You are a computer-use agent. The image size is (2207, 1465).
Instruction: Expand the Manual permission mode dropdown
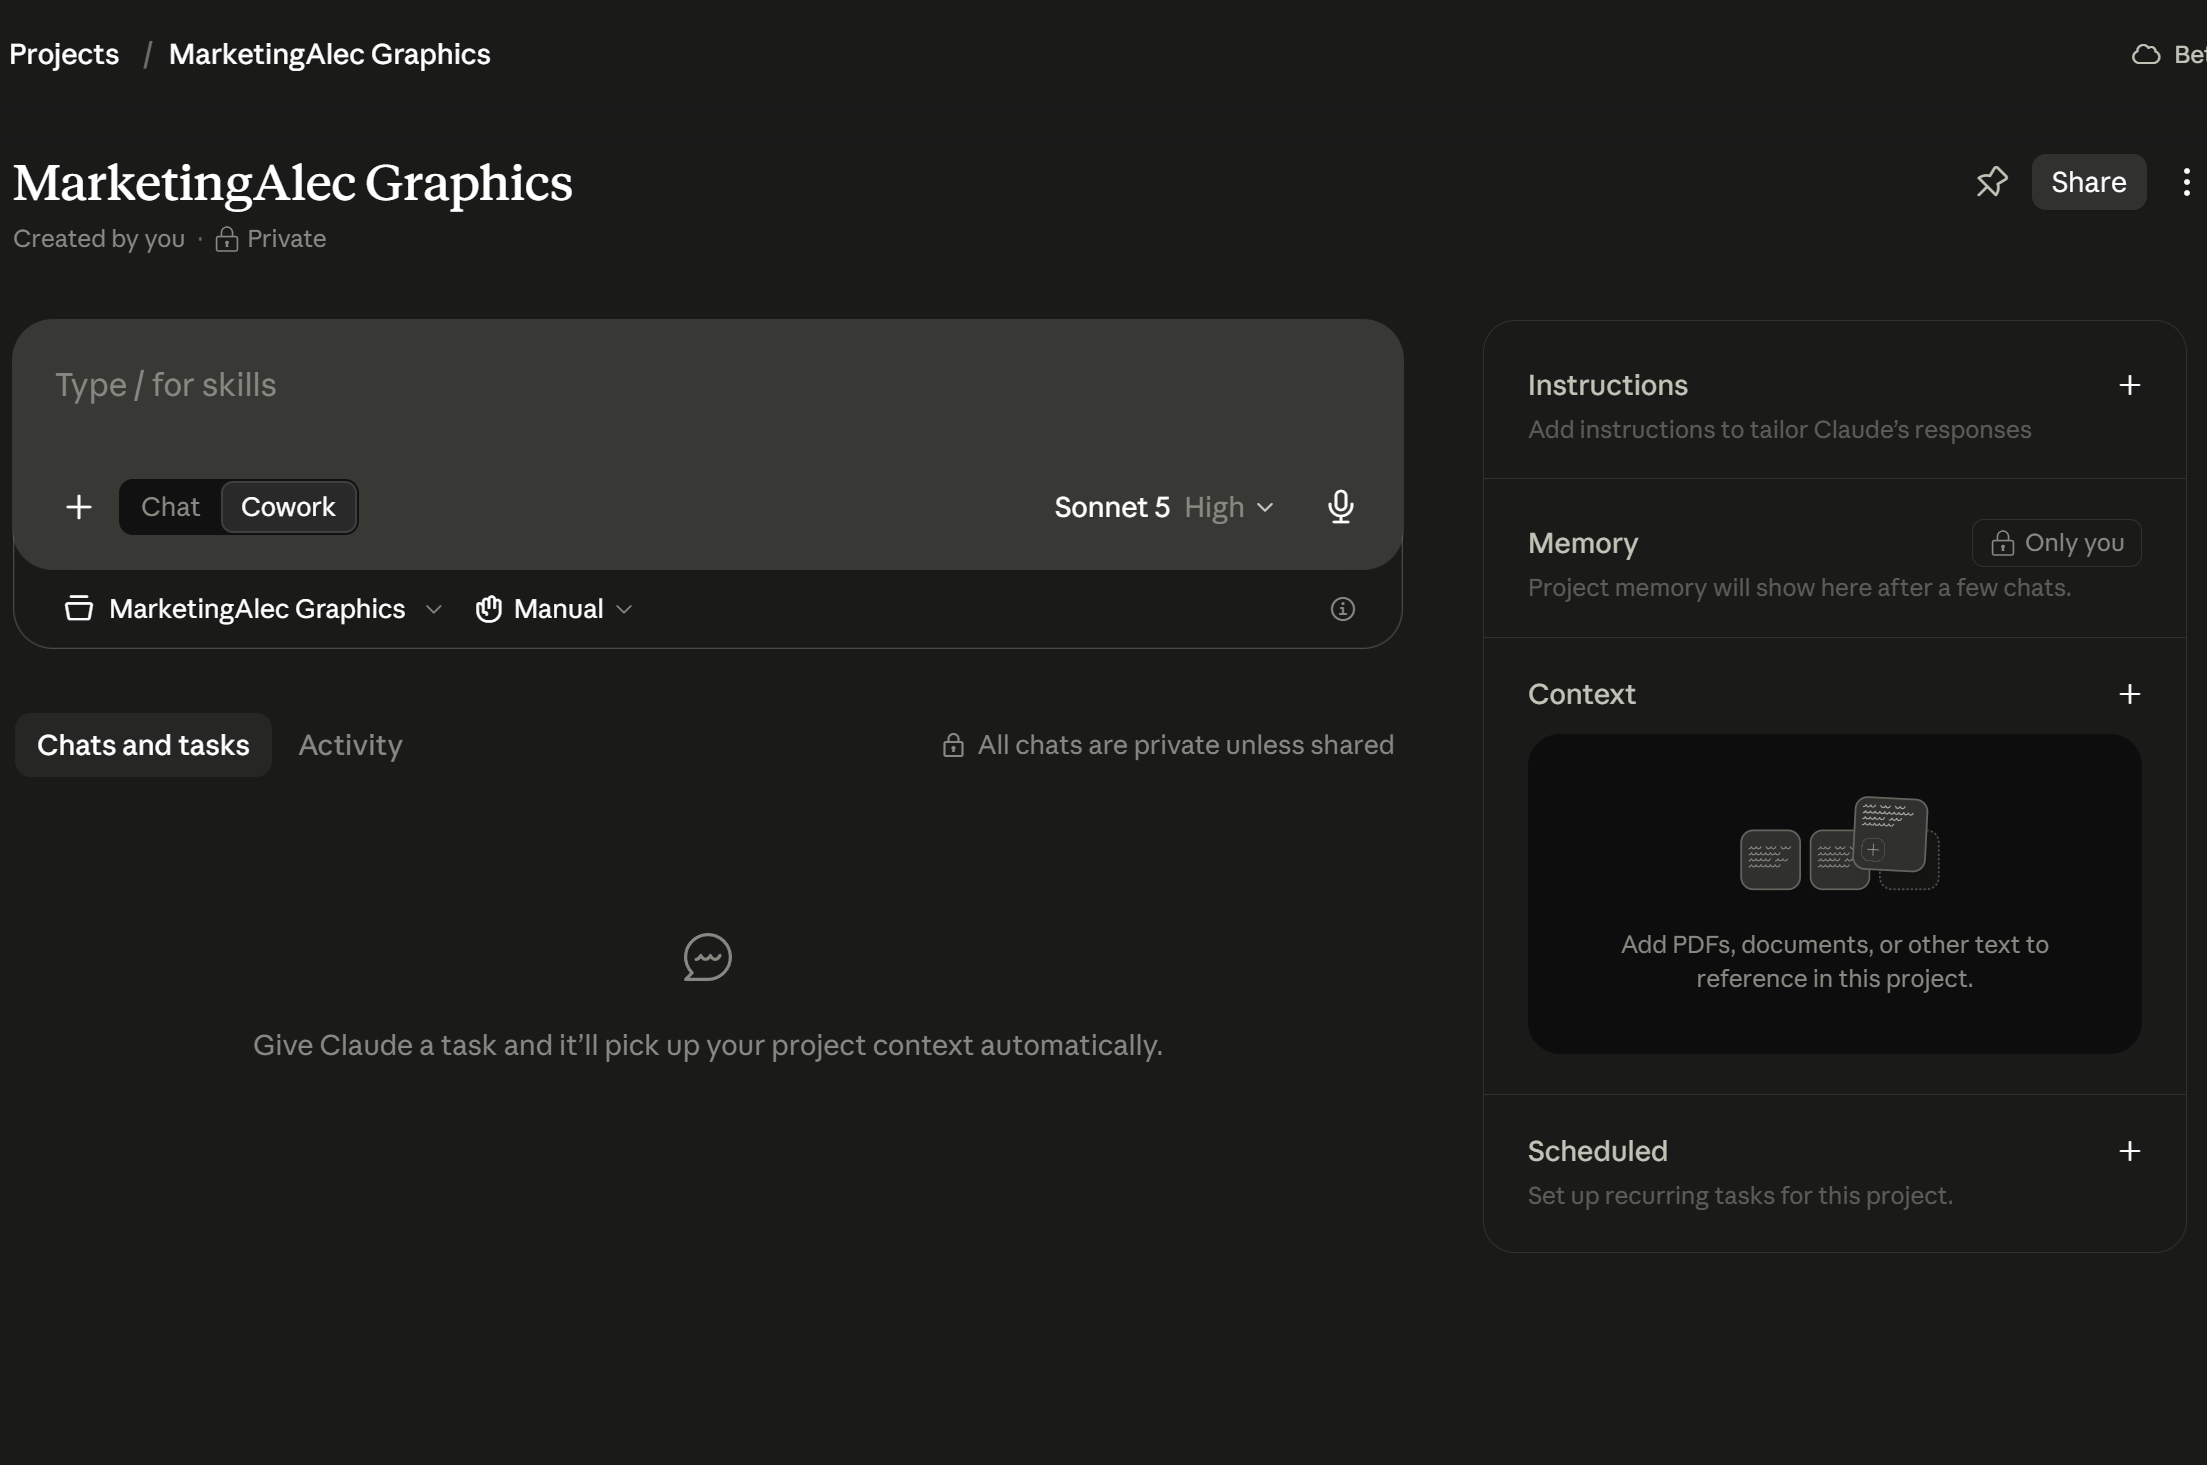pyautogui.click(x=554, y=609)
